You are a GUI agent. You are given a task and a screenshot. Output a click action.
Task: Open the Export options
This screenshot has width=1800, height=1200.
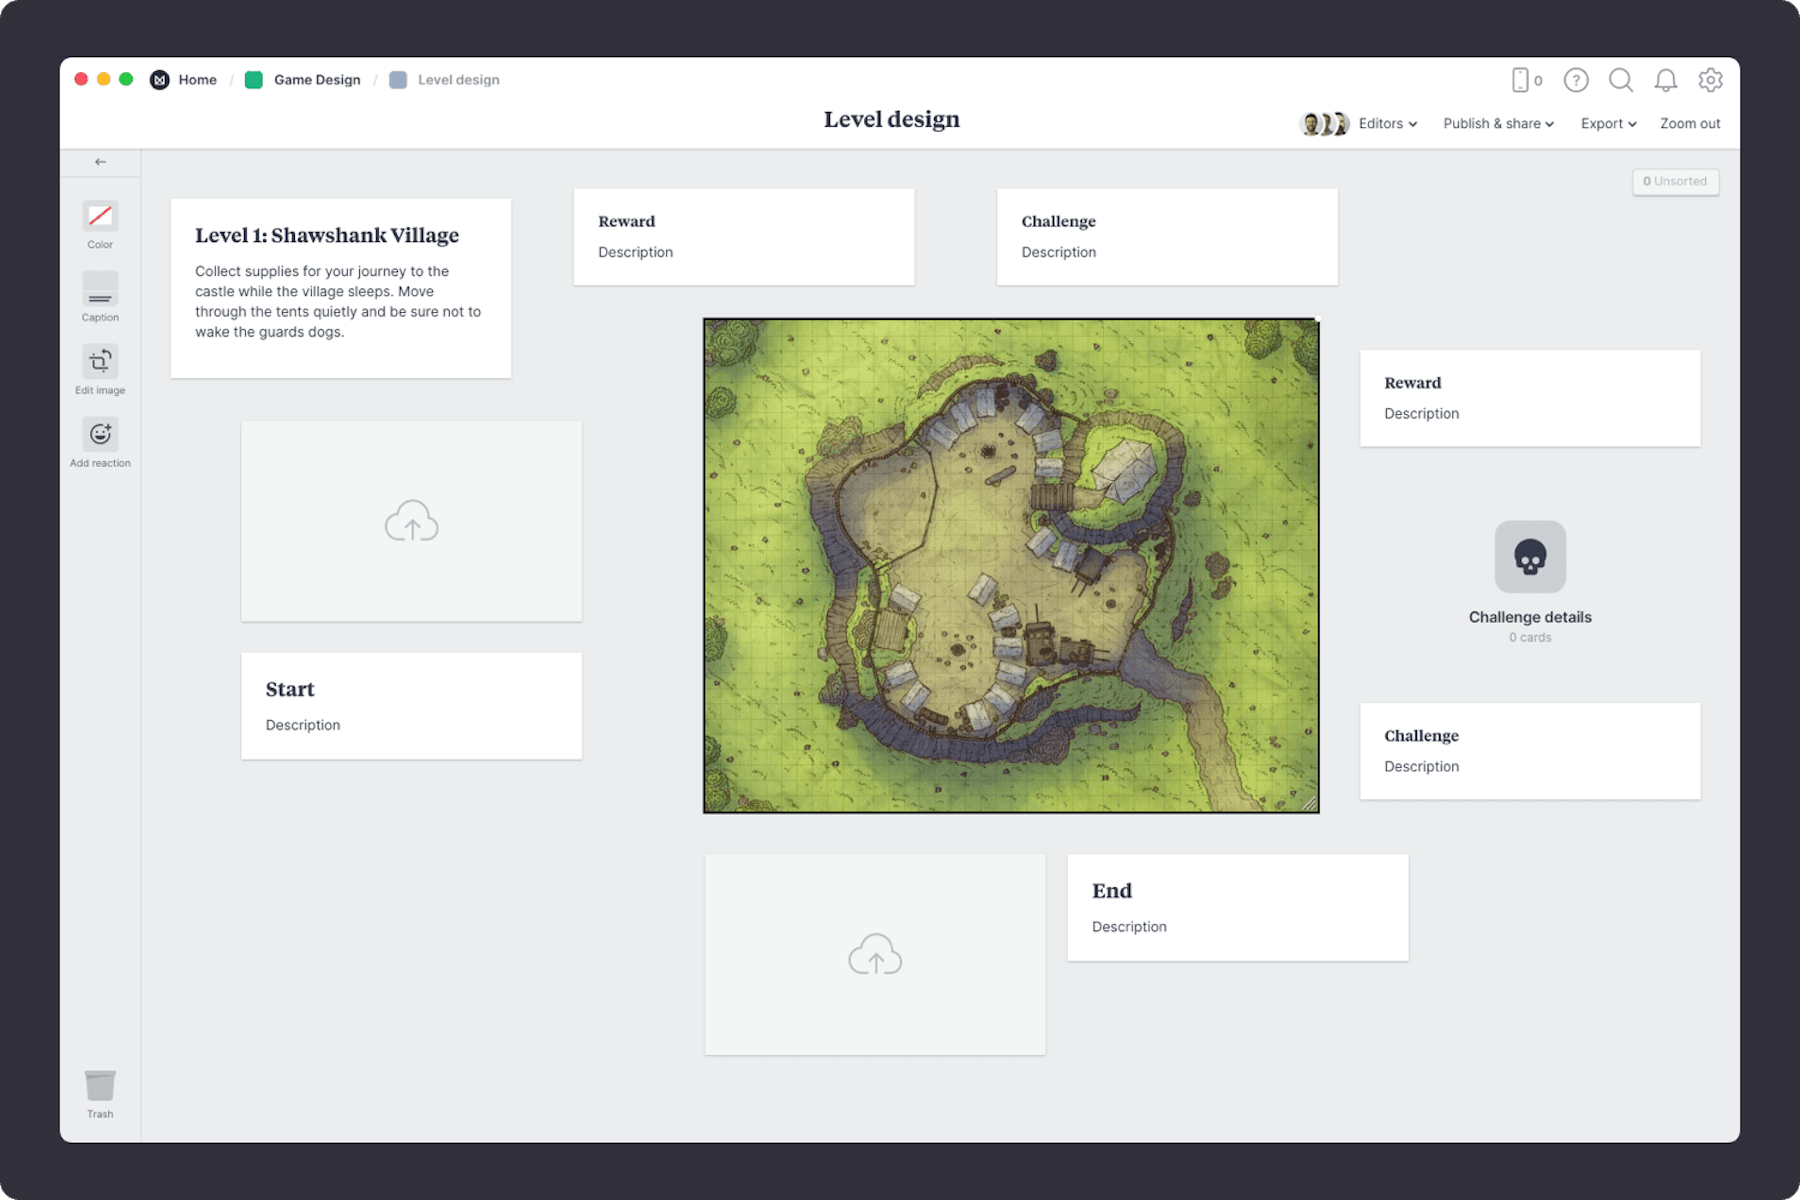1607,123
